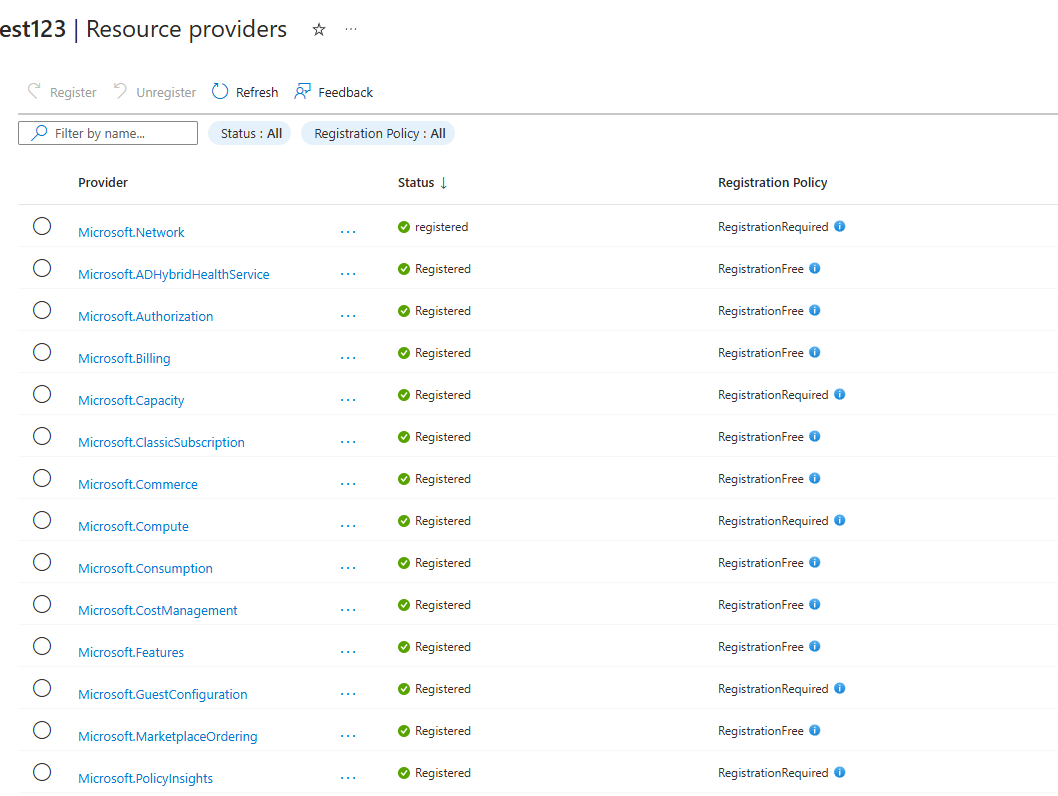Open the ellipsis menu for Microsoft.Consumption
The image size is (1058, 796).
tap(348, 568)
